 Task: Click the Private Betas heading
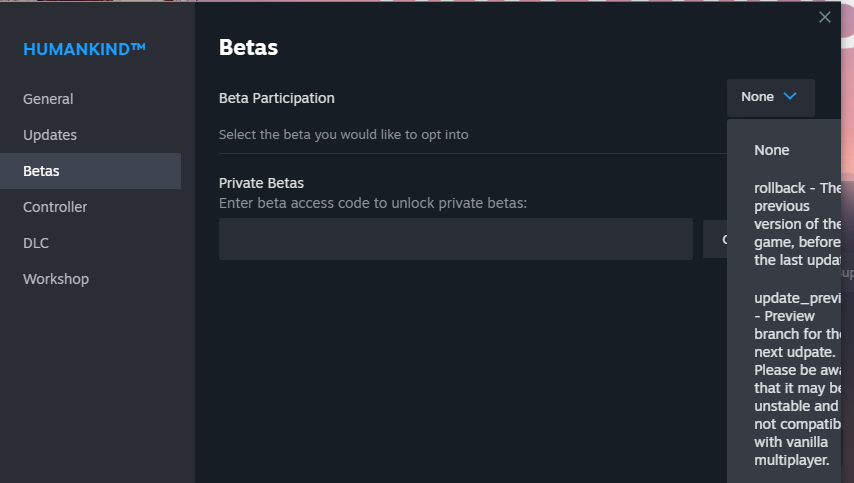tap(261, 183)
